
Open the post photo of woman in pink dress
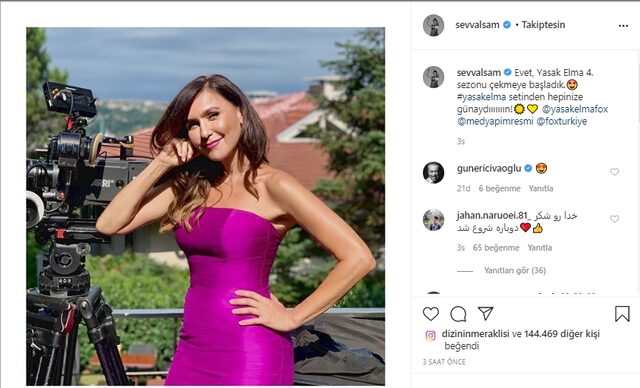click(x=205, y=206)
